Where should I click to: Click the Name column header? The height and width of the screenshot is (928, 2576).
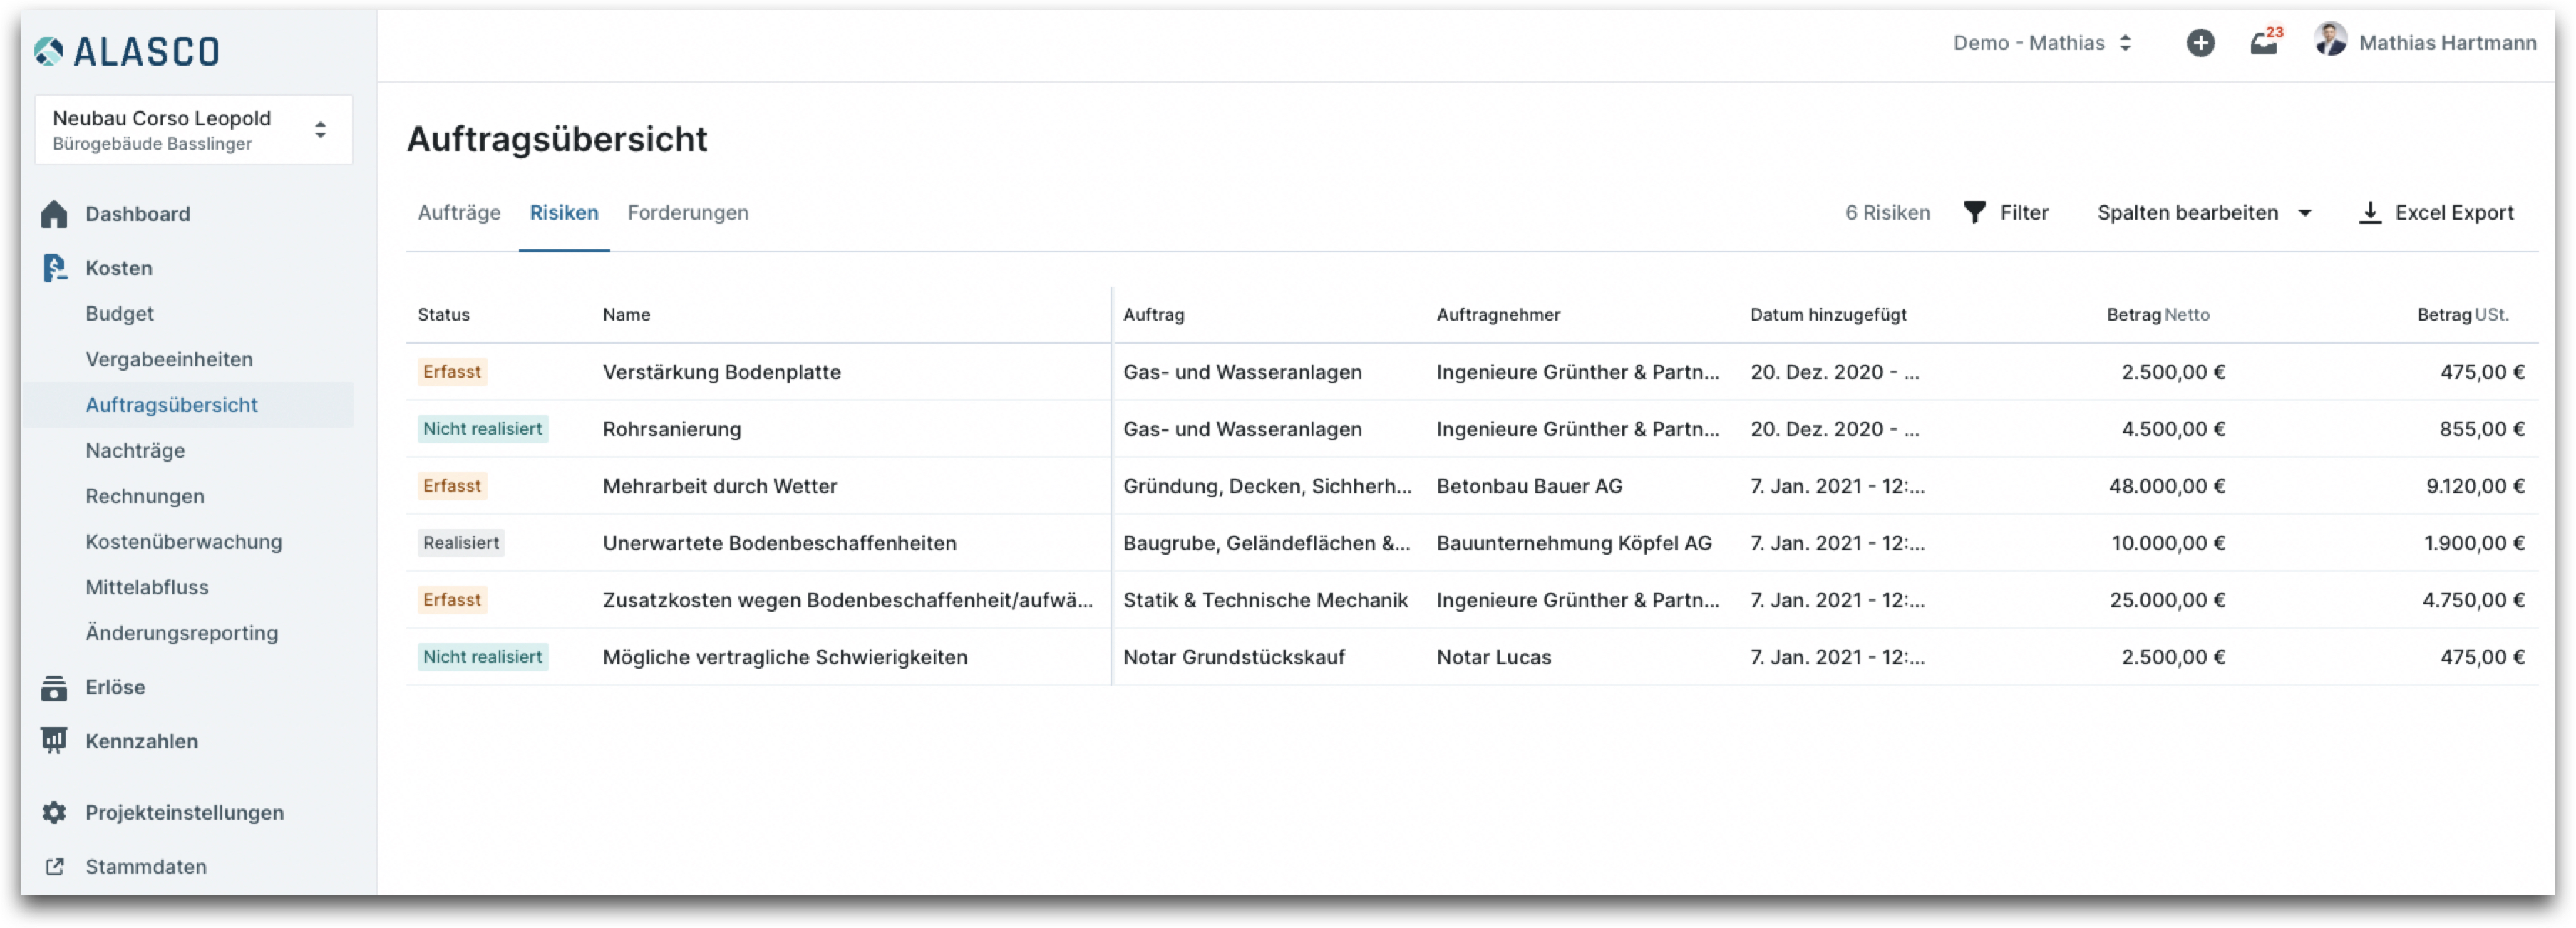point(627,314)
